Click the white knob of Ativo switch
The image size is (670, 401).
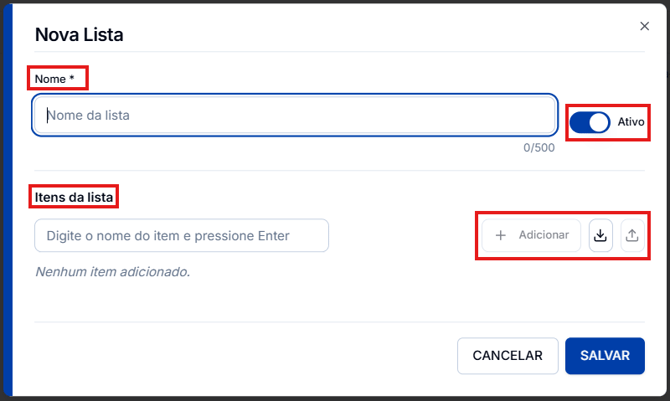599,122
